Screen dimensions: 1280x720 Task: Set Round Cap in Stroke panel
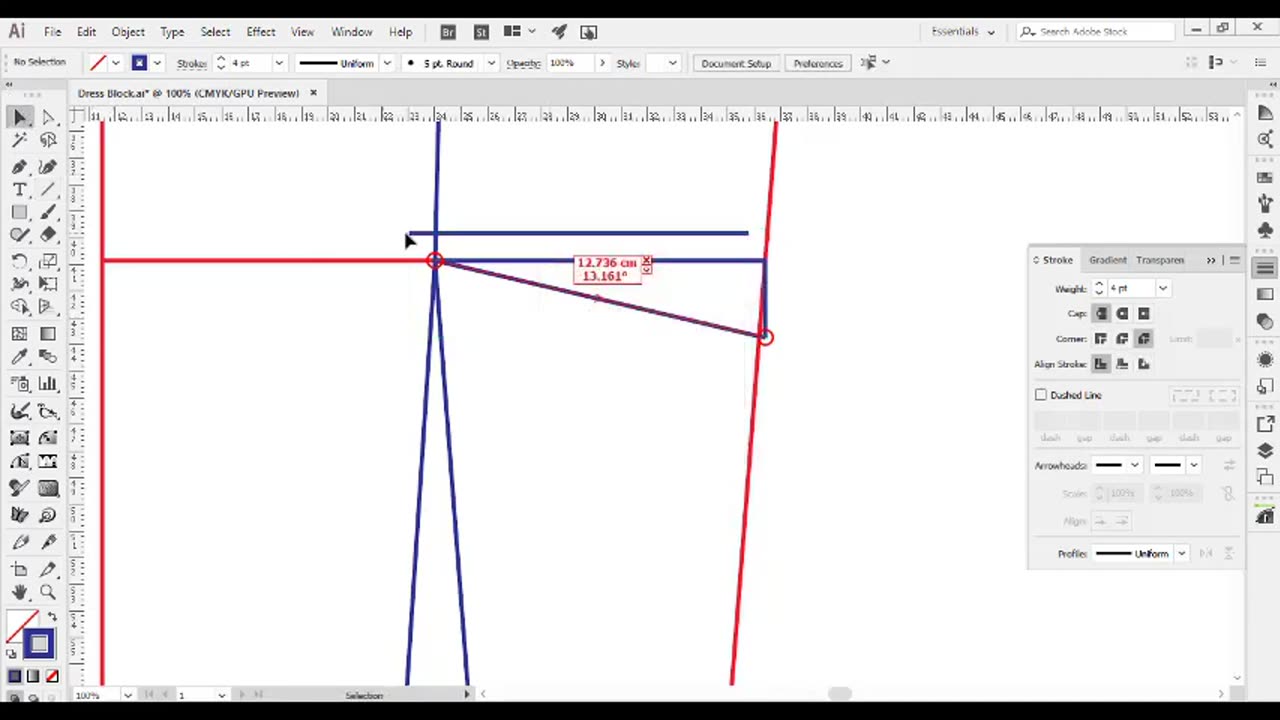pyautogui.click(x=1122, y=314)
